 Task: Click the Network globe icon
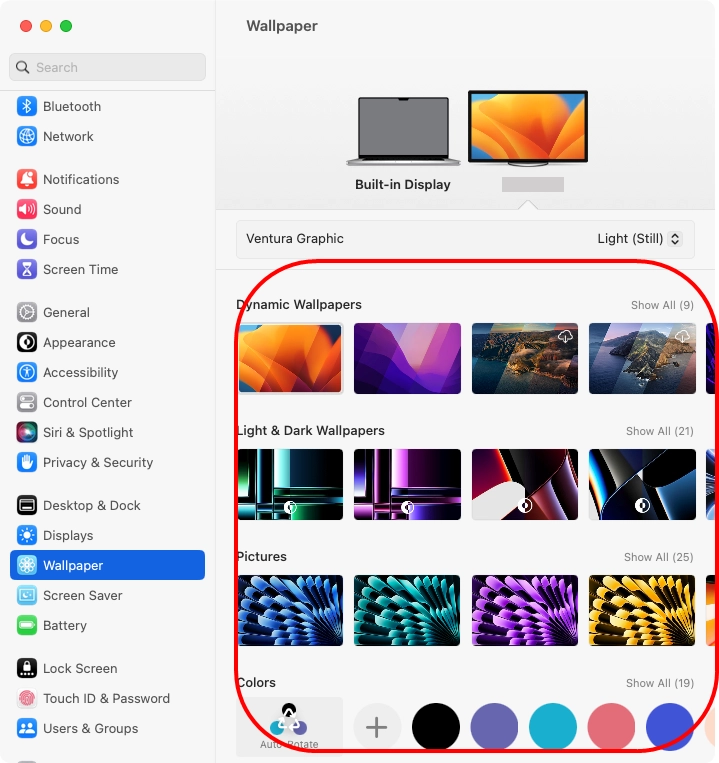pos(27,136)
